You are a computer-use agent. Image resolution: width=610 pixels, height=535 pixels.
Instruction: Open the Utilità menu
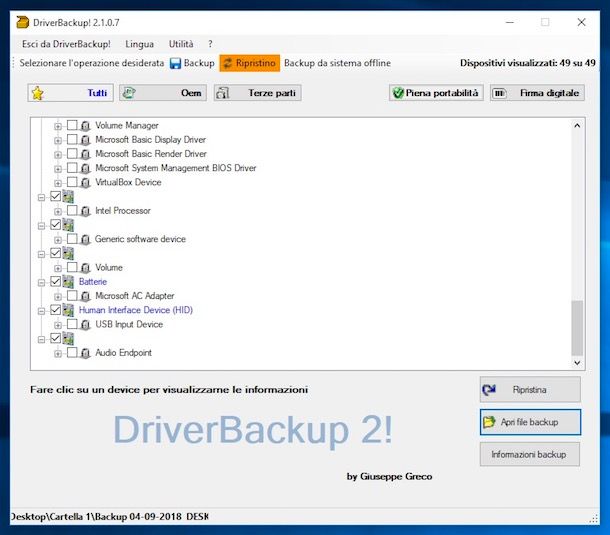[181, 44]
